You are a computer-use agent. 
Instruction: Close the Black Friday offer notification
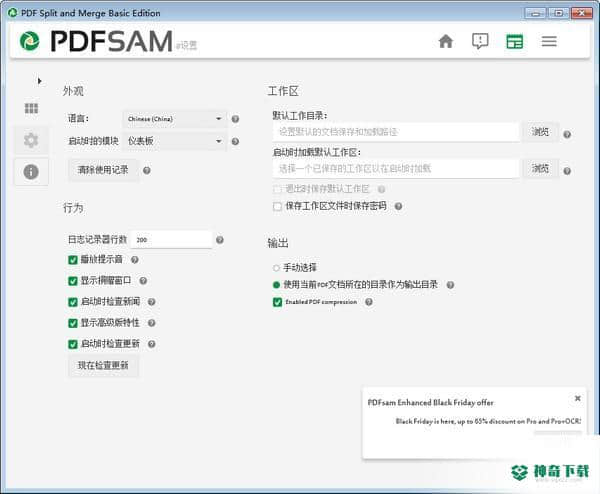(577, 398)
